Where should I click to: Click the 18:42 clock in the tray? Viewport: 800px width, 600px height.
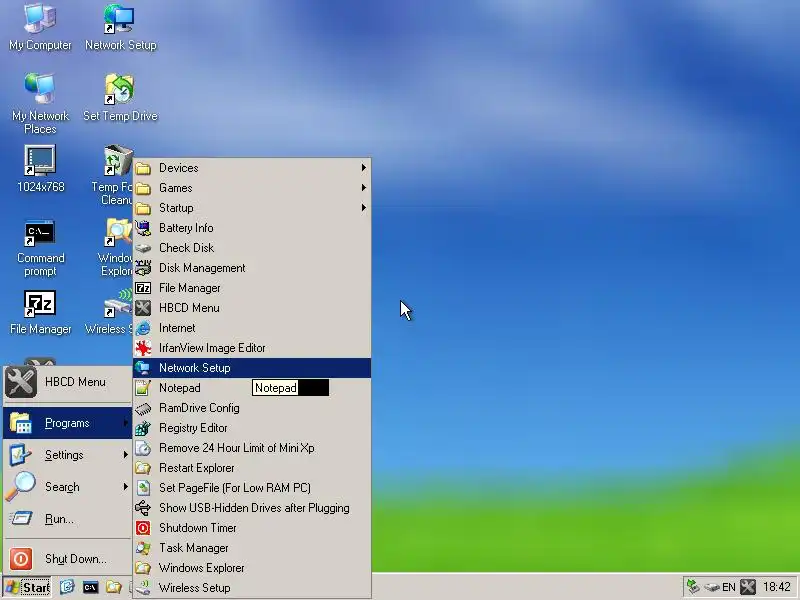(x=777, y=587)
